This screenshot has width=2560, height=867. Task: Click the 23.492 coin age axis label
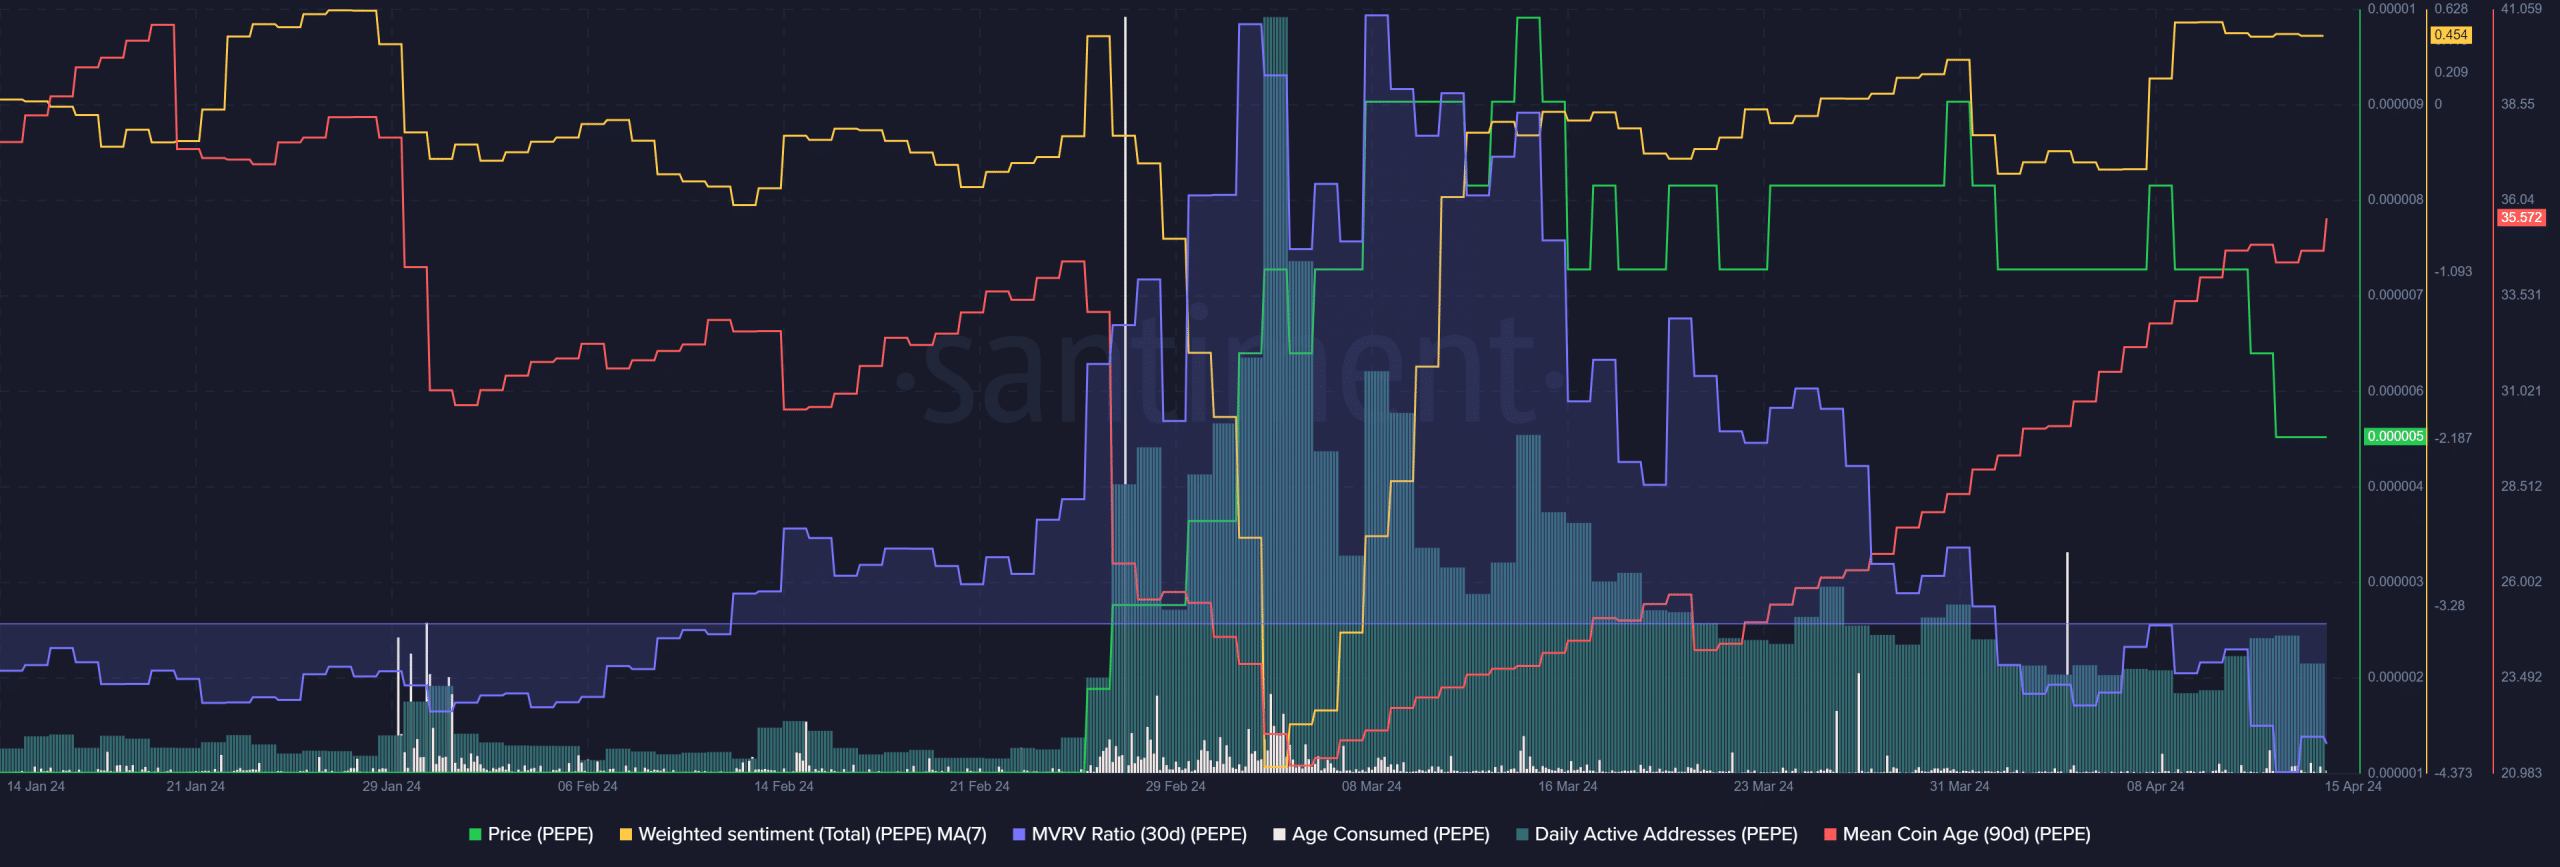(x=2521, y=677)
